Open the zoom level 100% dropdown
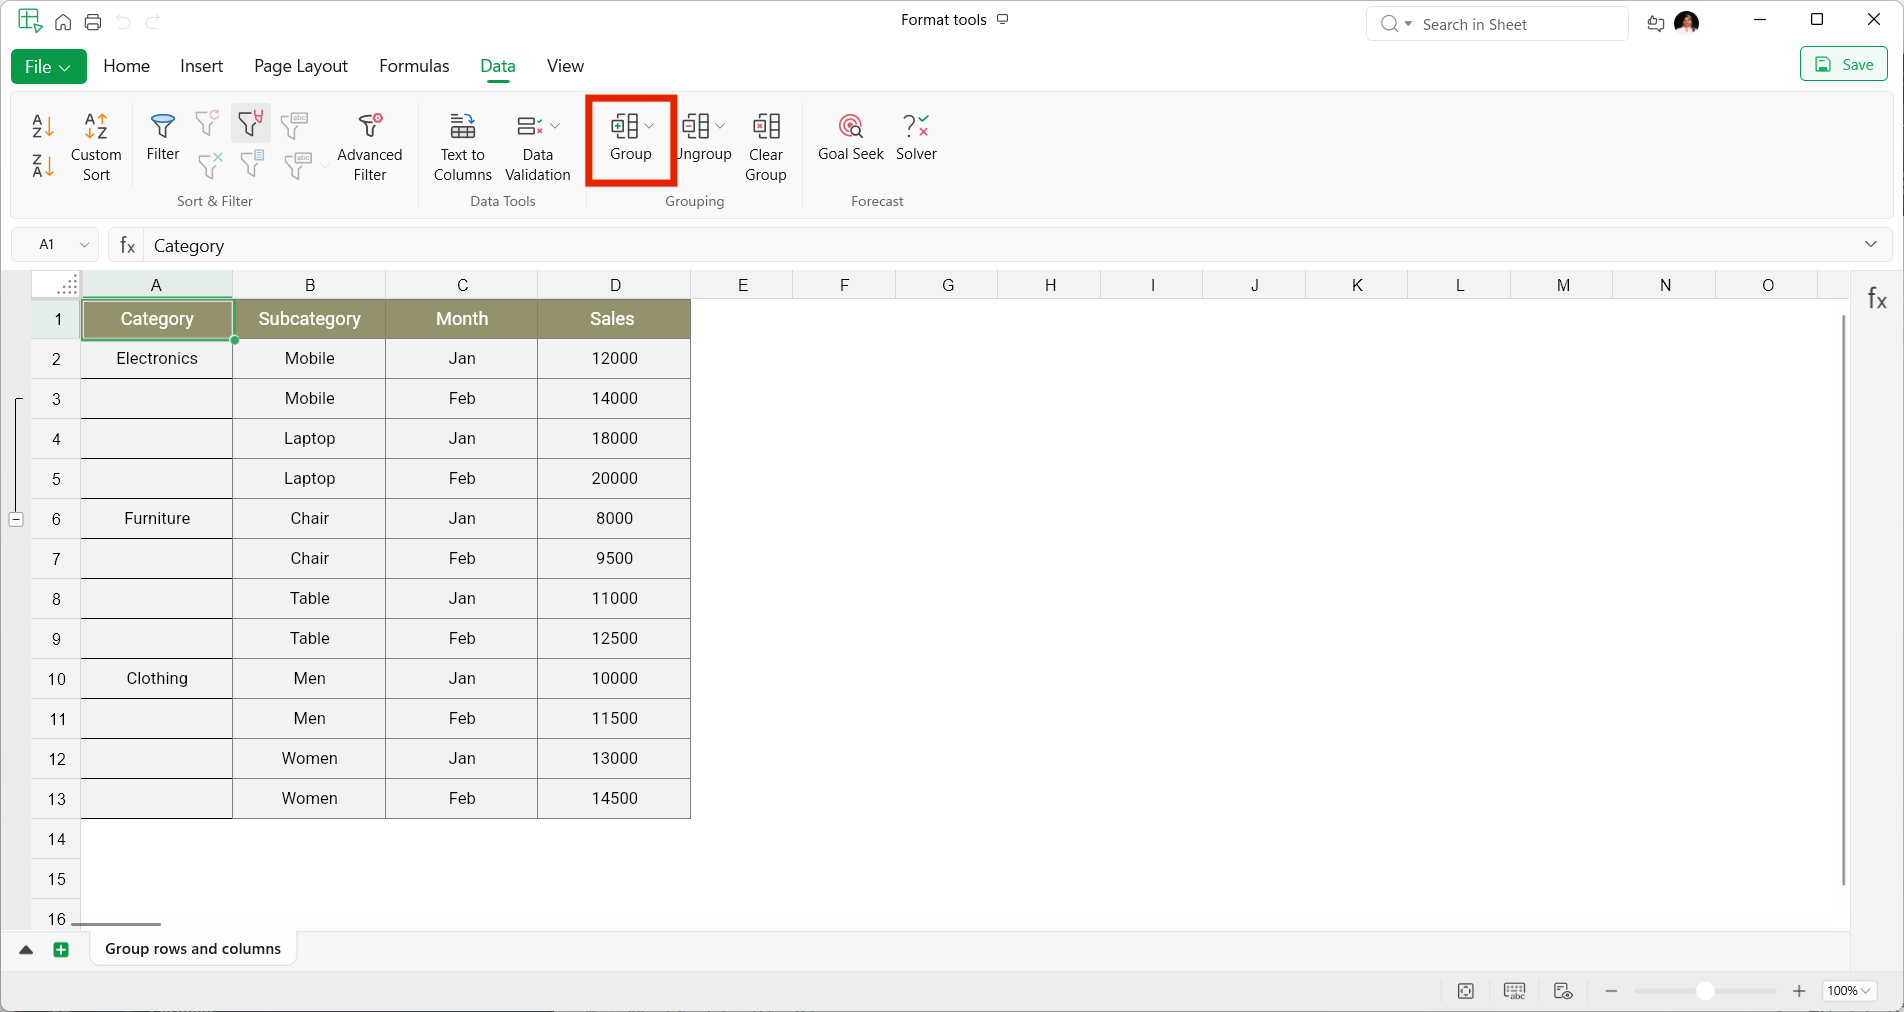Viewport: 1904px width, 1012px height. click(1848, 991)
